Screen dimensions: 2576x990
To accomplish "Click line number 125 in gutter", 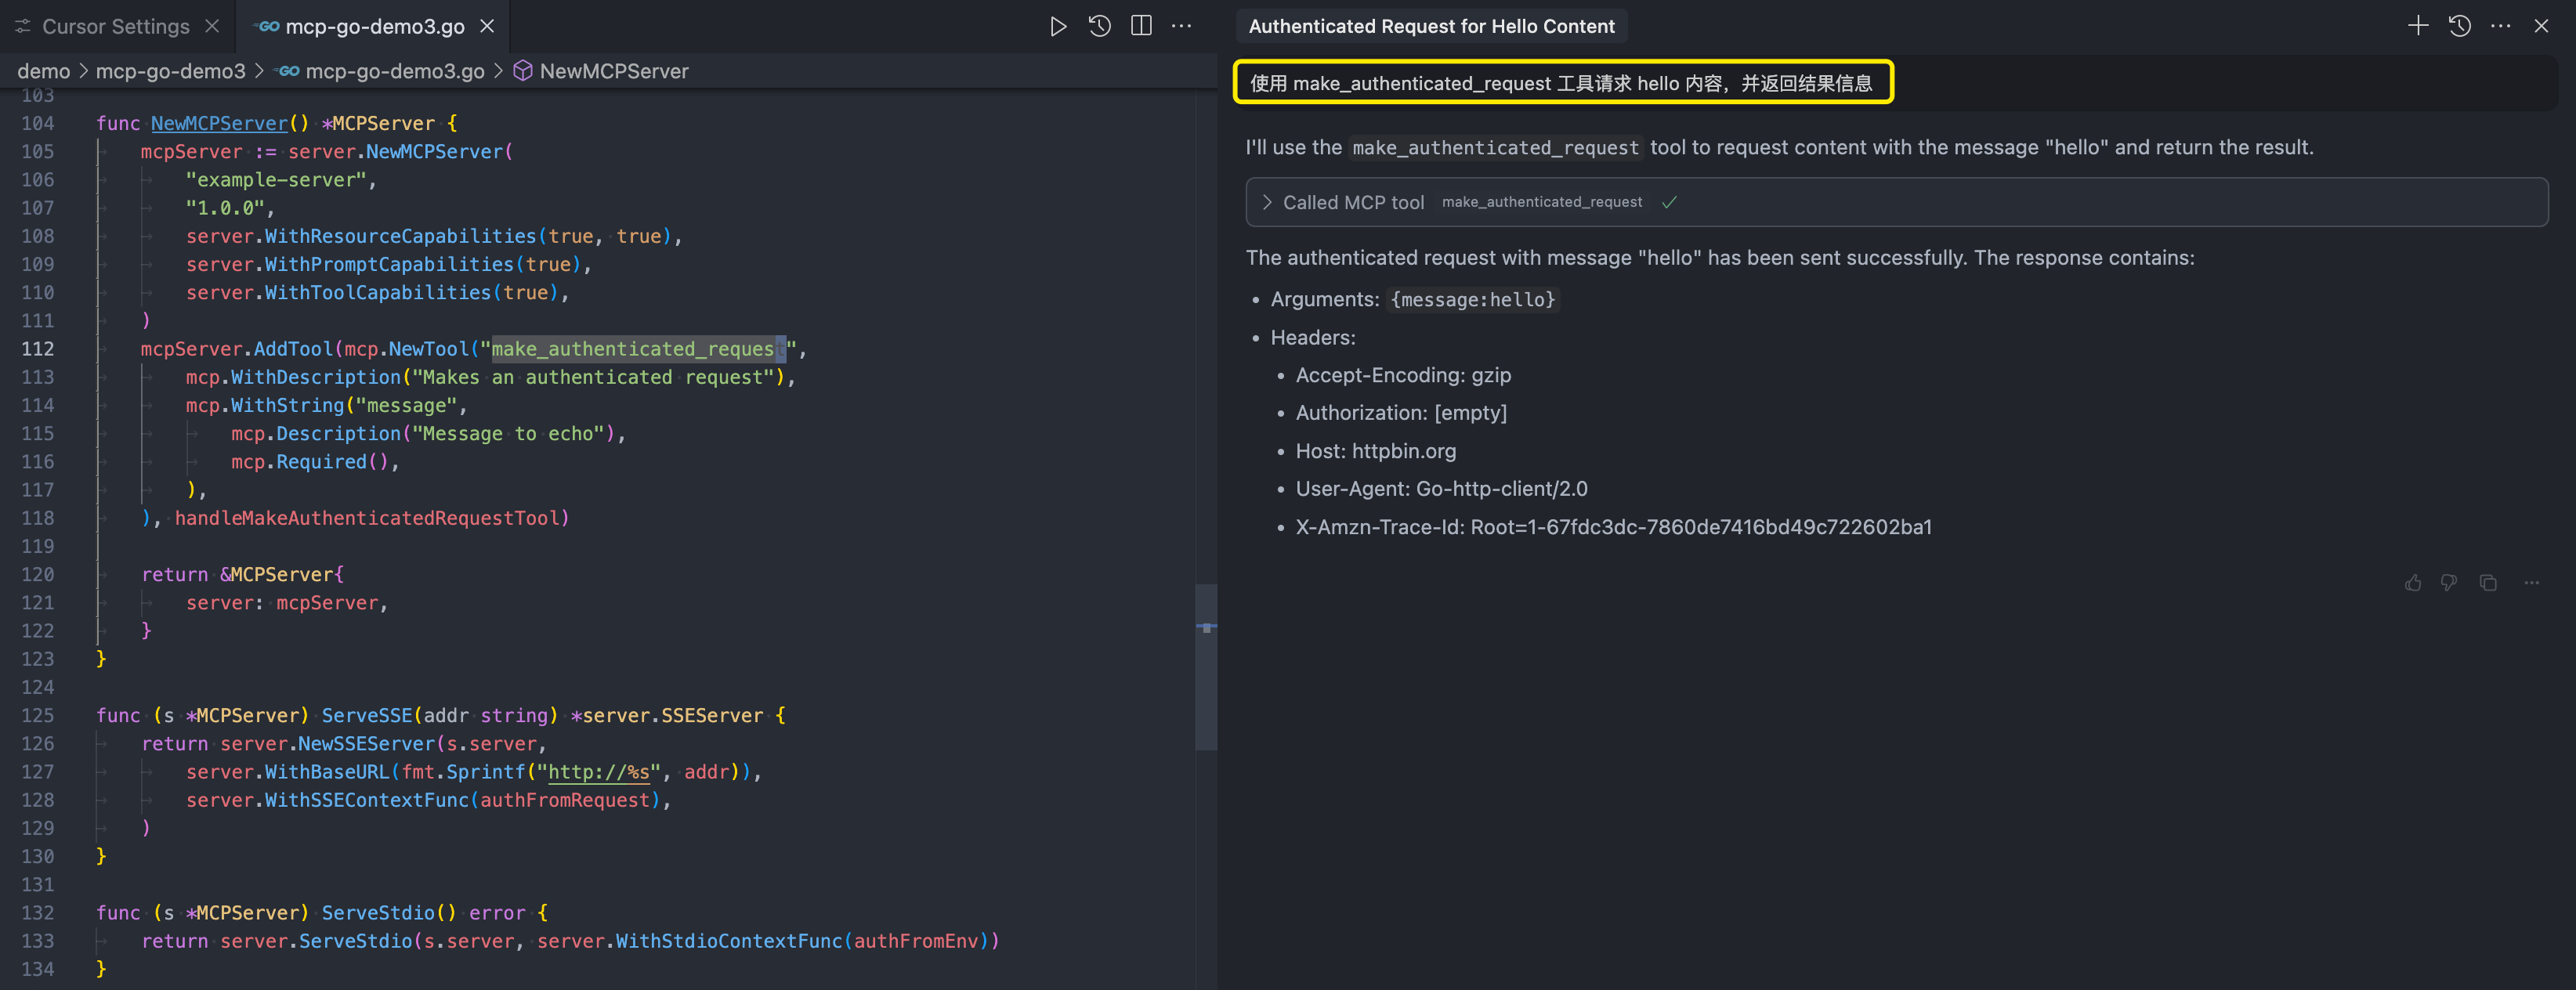I will (x=38, y=716).
